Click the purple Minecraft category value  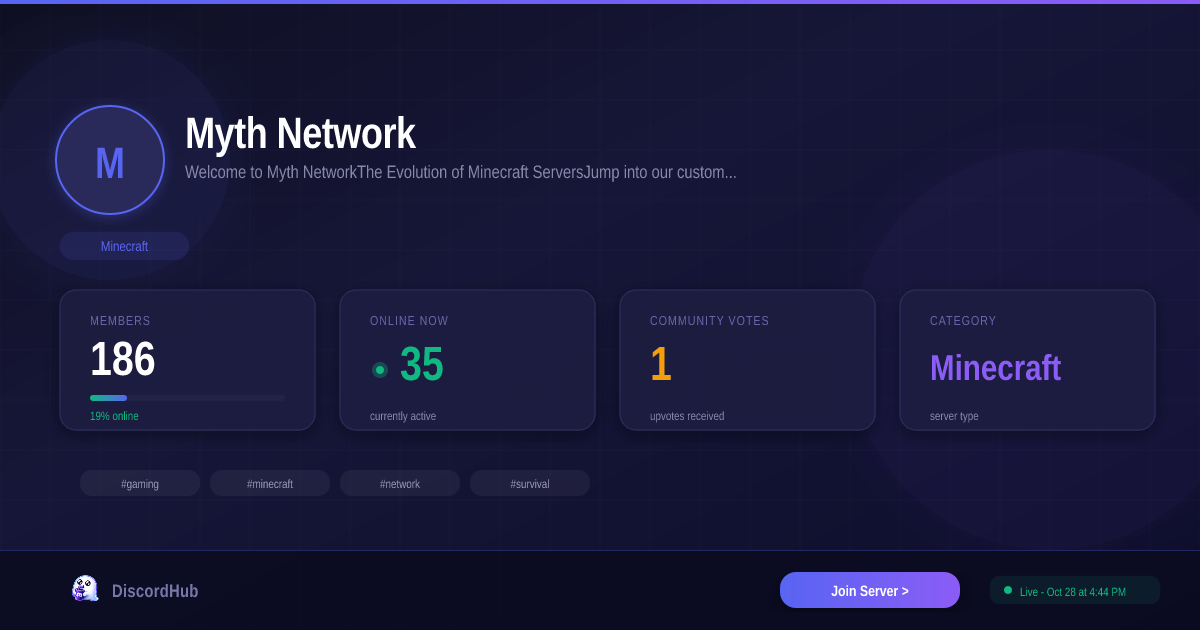coord(995,368)
